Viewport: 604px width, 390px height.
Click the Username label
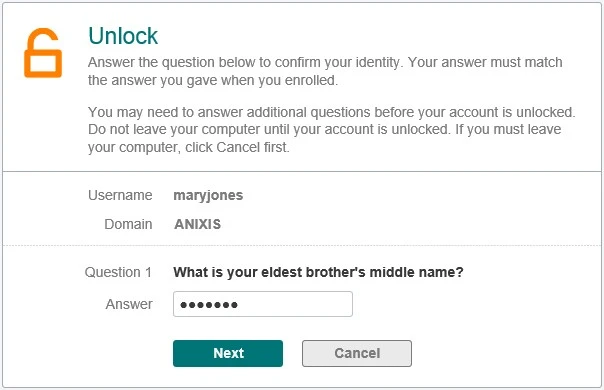click(120, 195)
